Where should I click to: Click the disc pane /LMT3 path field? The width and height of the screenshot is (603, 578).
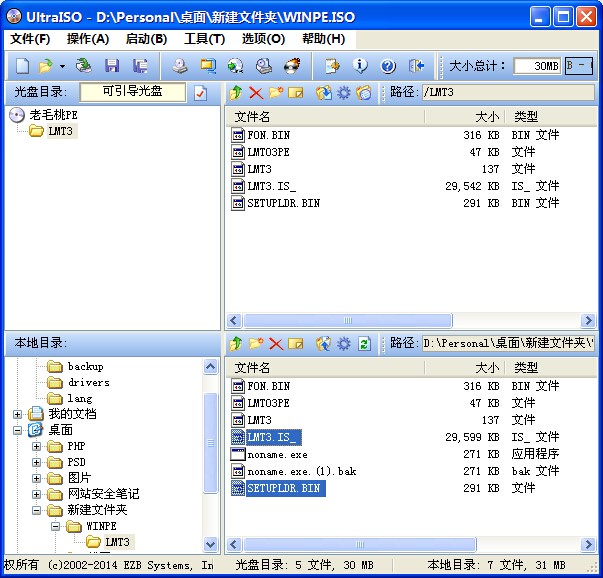click(508, 93)
